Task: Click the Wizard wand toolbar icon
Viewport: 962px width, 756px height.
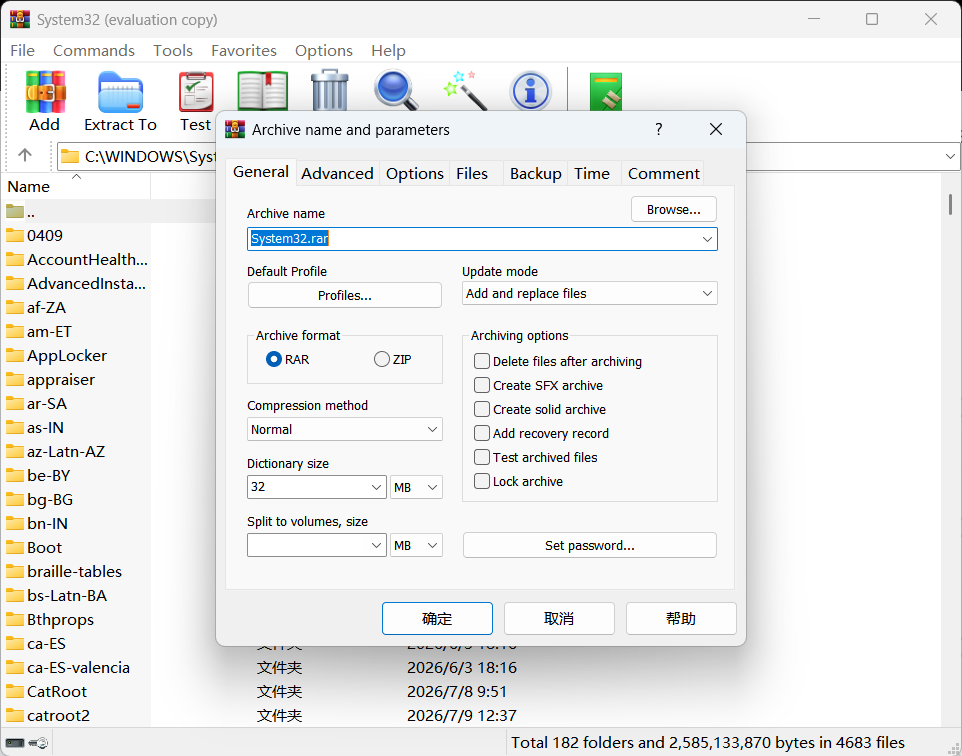Action: [464, 90]
